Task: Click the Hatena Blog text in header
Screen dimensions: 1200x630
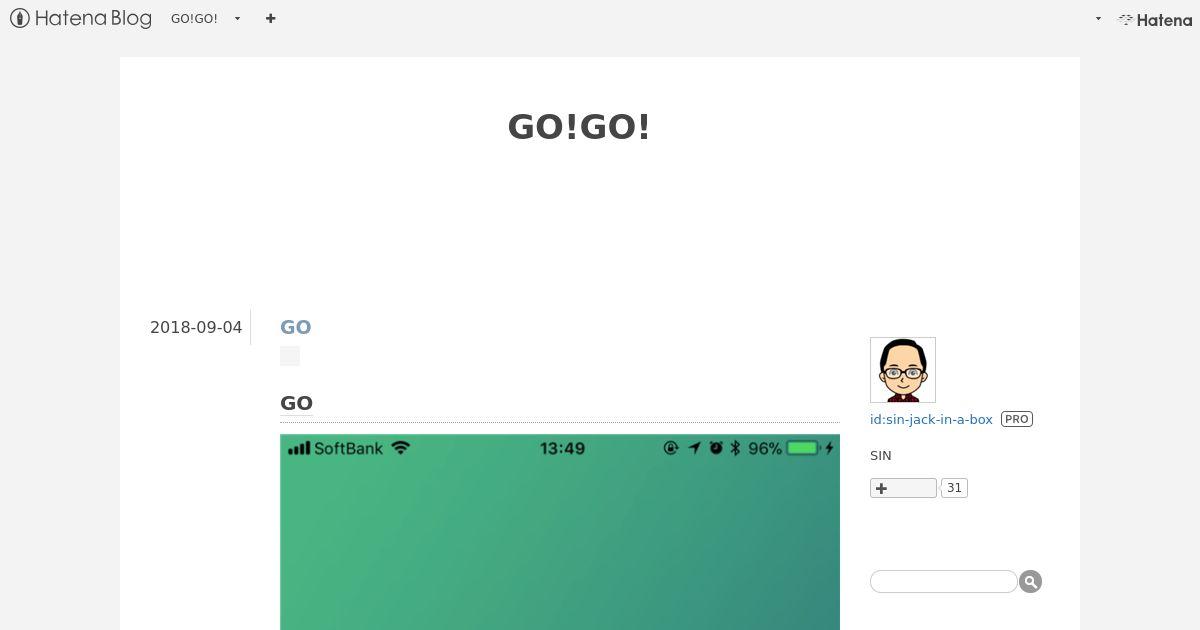Action: [x=93, y=18]
